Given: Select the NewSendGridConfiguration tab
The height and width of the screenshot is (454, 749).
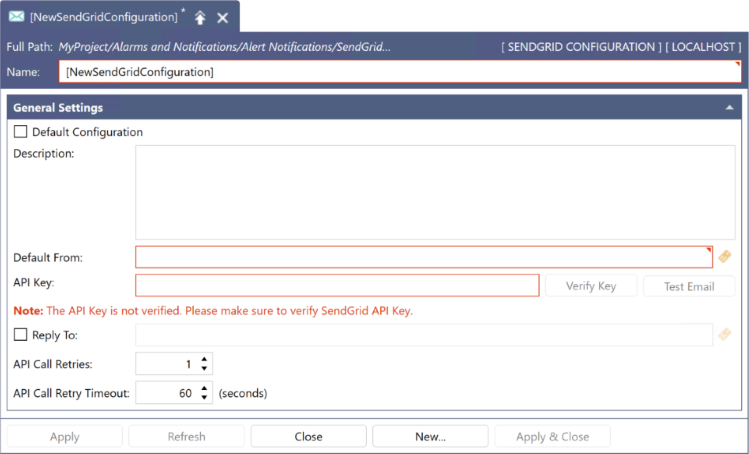Looking at the screenshot, I should click(x=104, y=17).
